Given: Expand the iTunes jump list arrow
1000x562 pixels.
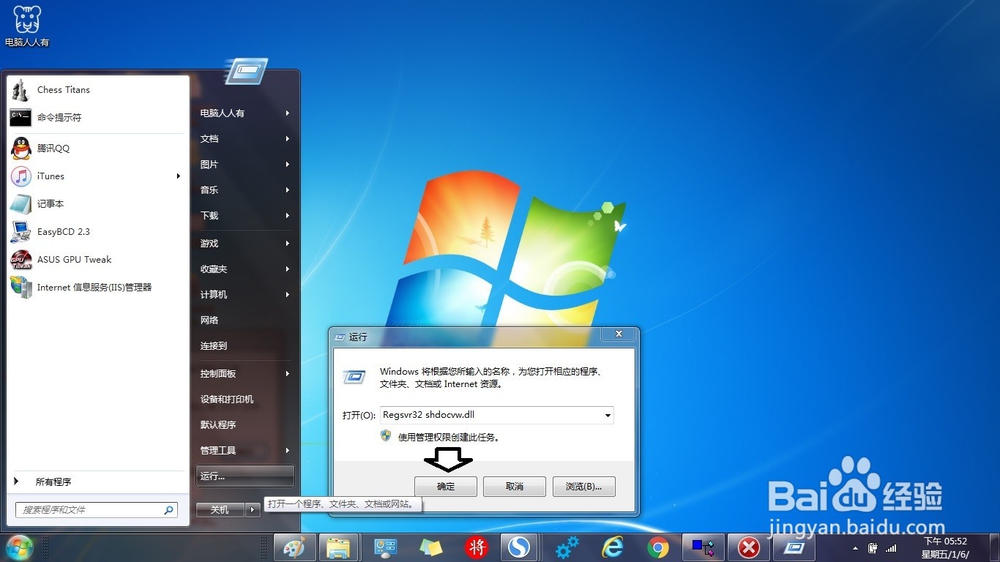Looking at the screenshot, I should click(178, 176).
